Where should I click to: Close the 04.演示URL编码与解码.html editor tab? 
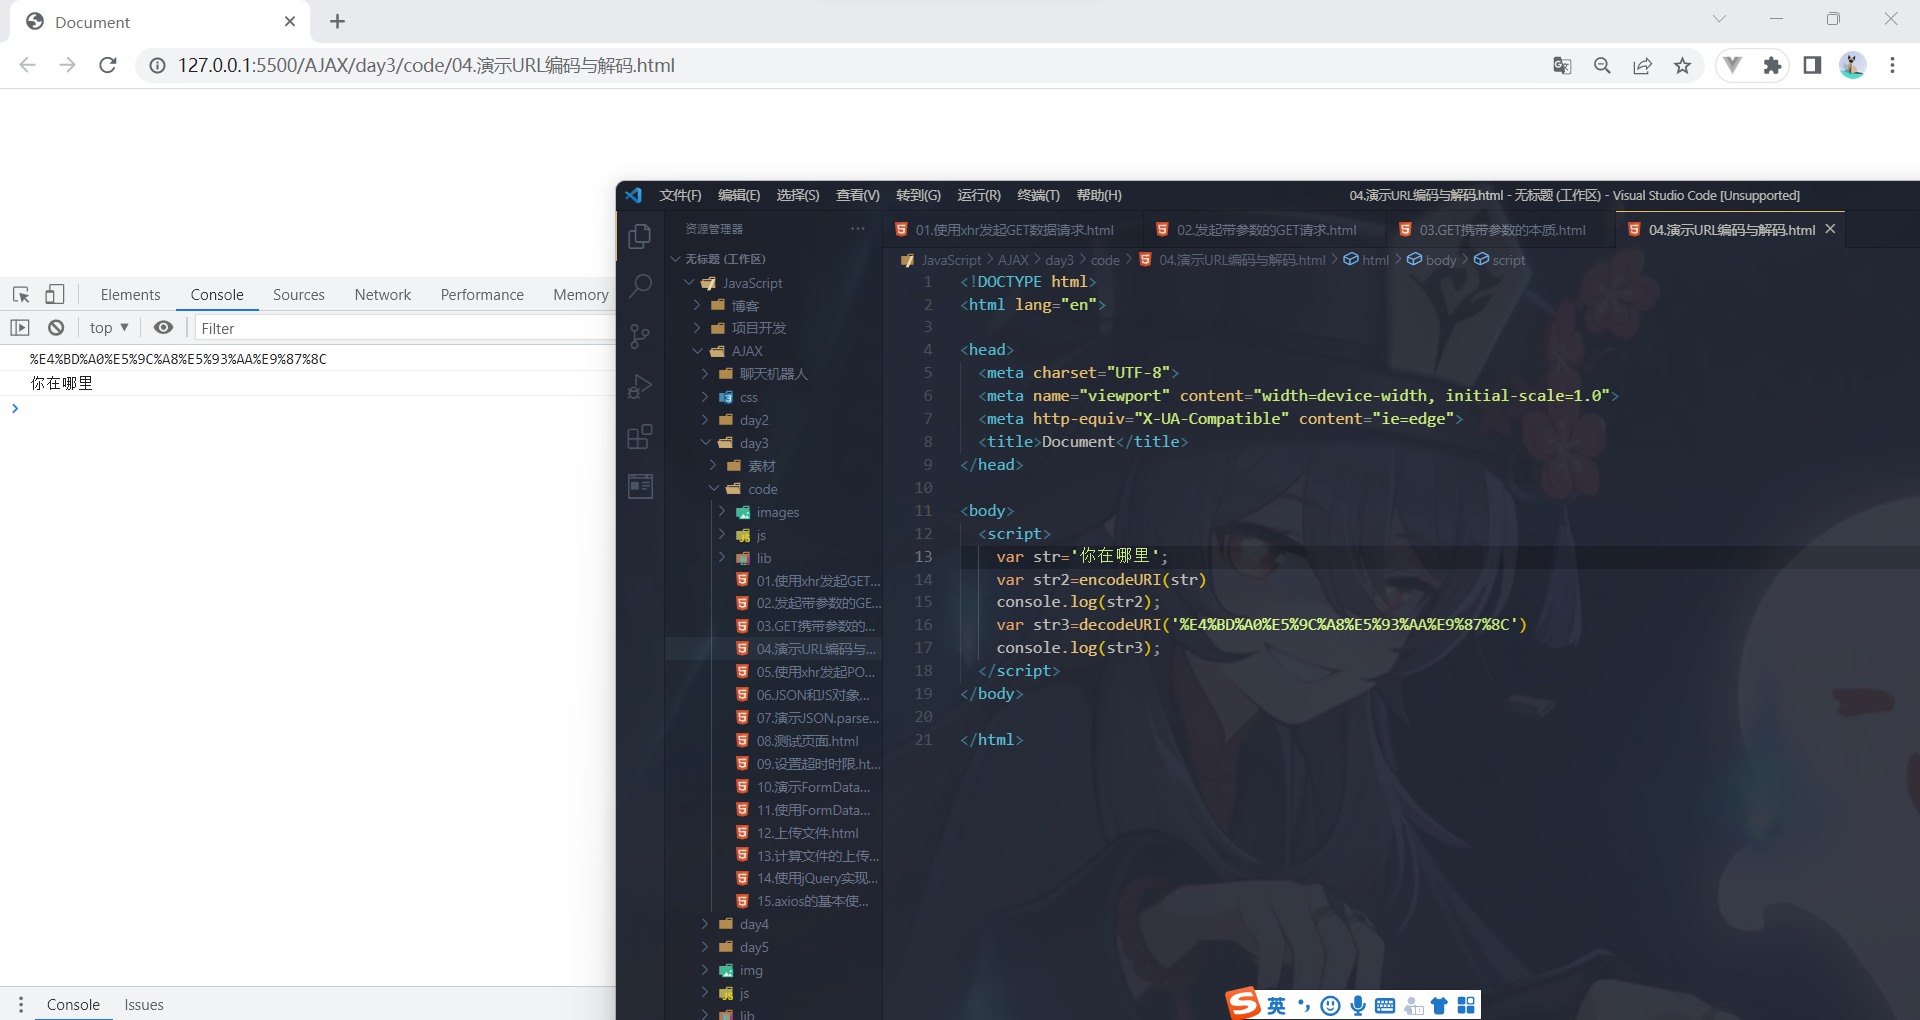(1830, 229)
